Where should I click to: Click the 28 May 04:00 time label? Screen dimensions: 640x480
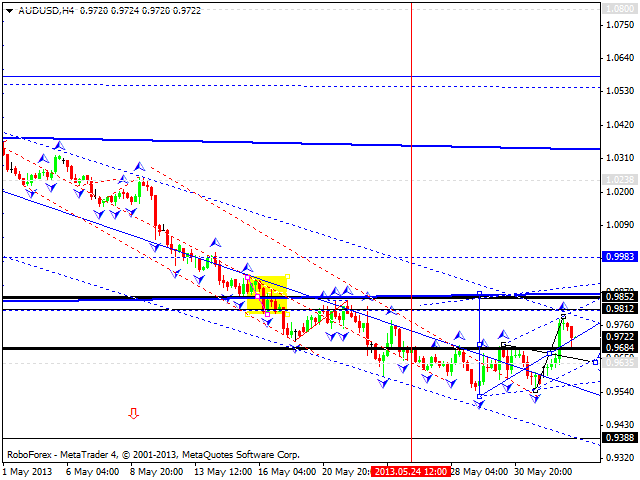[479, 472]
